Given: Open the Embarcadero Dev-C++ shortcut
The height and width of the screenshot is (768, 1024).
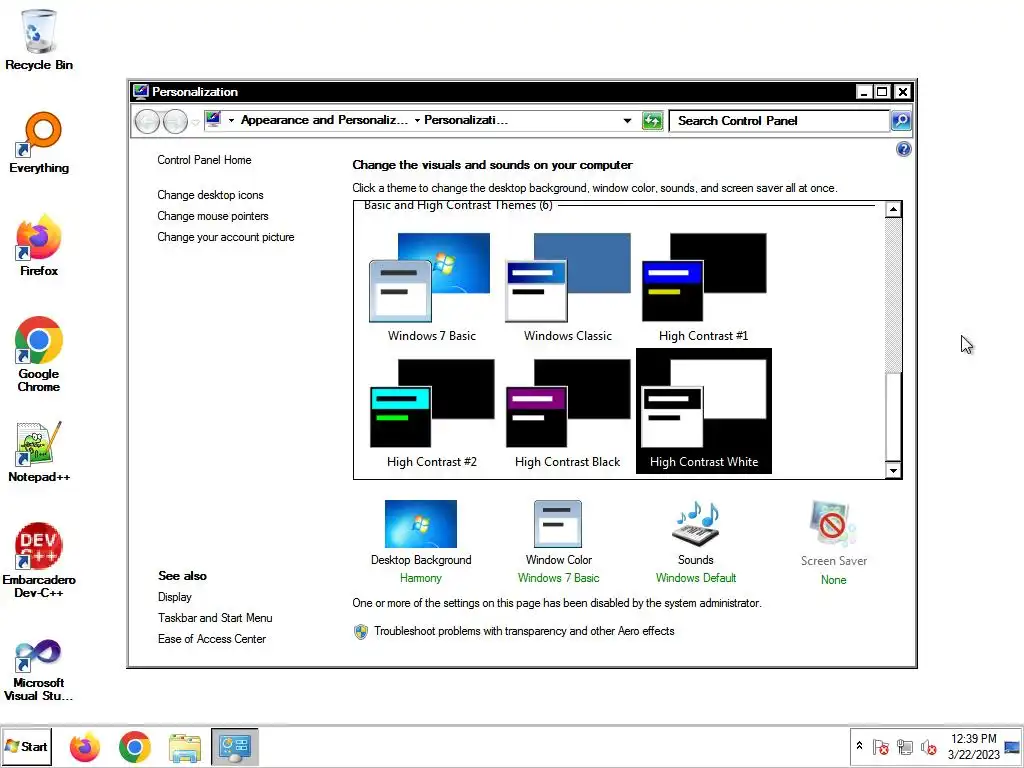Looking at the screenshot, I should tap(39, 560).
